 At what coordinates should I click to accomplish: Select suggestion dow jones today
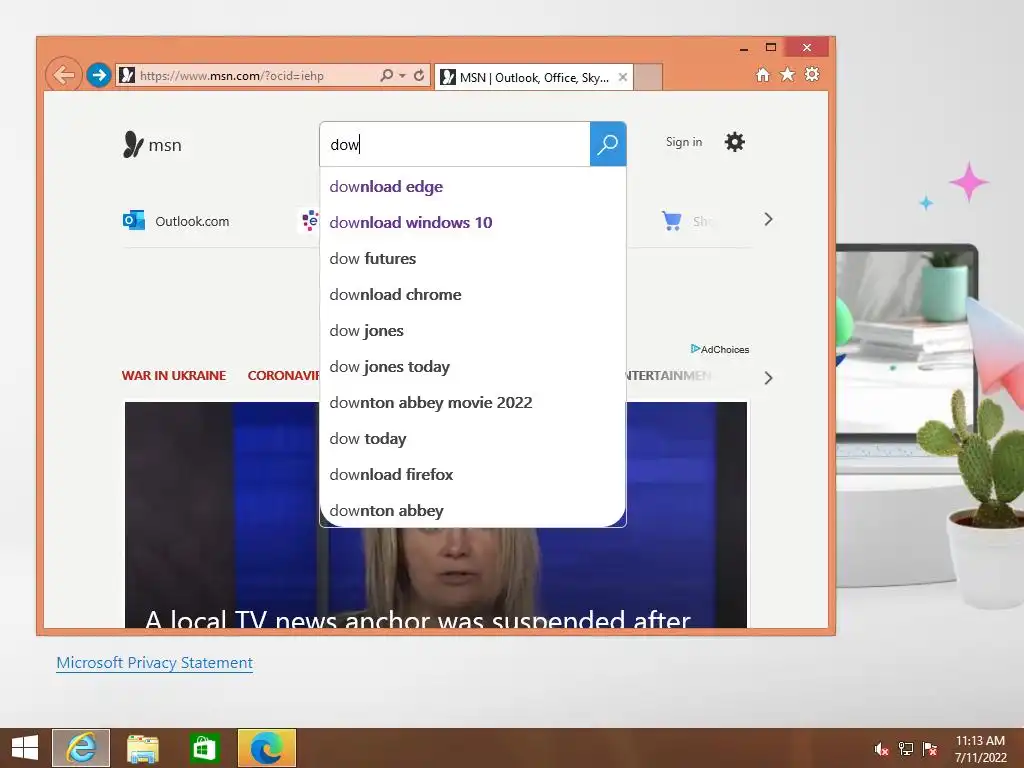pyautogui.click(x=472, y=366)
